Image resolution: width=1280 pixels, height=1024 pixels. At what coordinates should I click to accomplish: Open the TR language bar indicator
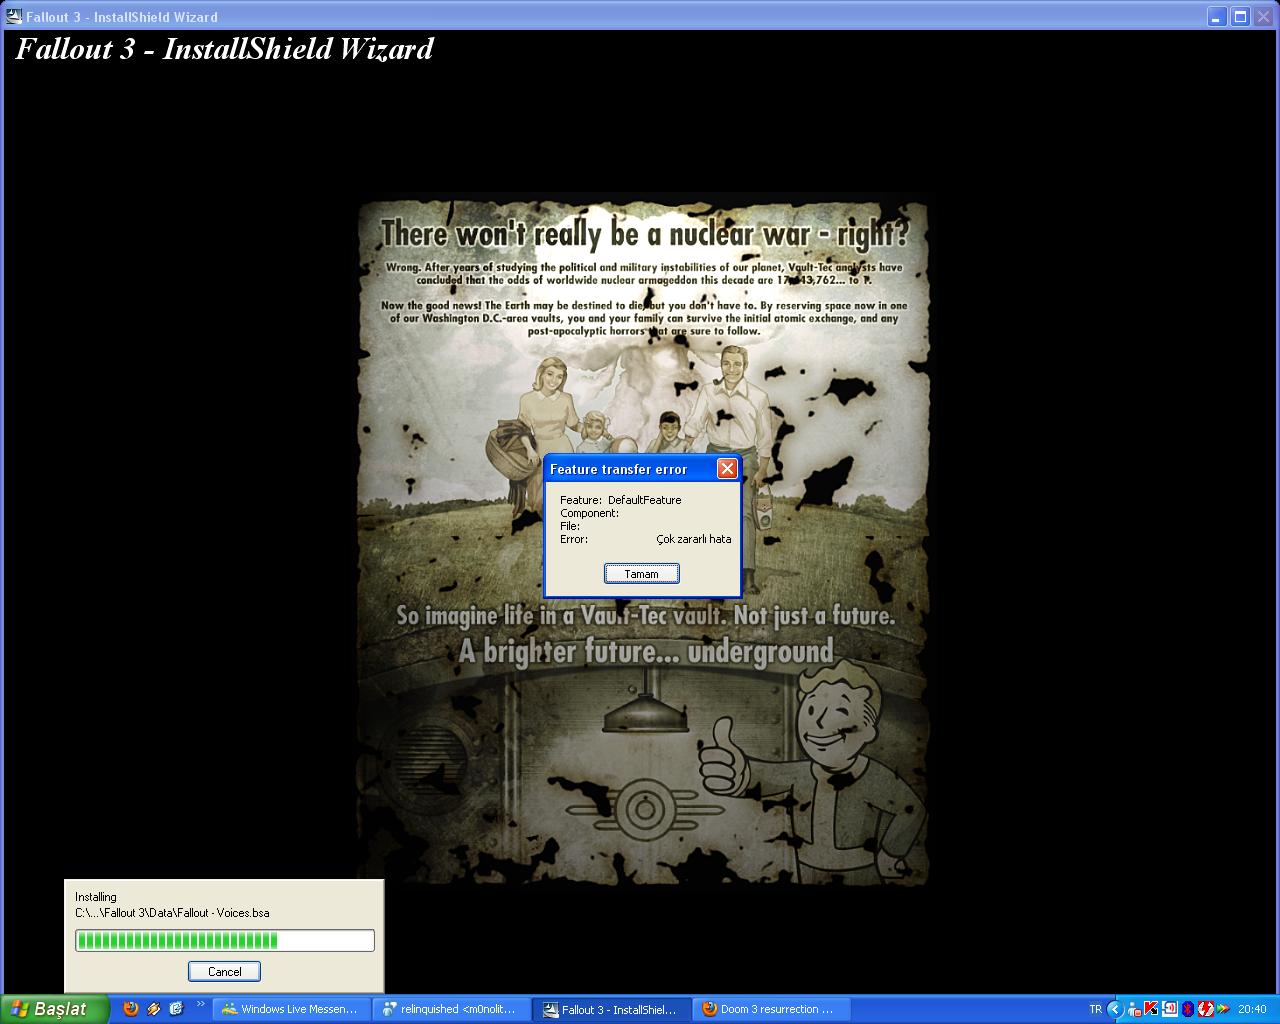coord(1095,1009)
